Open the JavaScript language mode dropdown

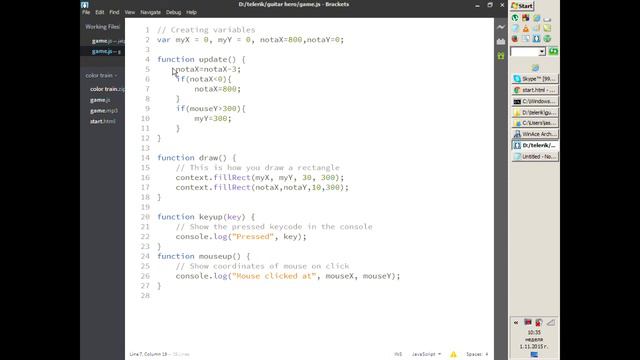click(x=426, y=354)
